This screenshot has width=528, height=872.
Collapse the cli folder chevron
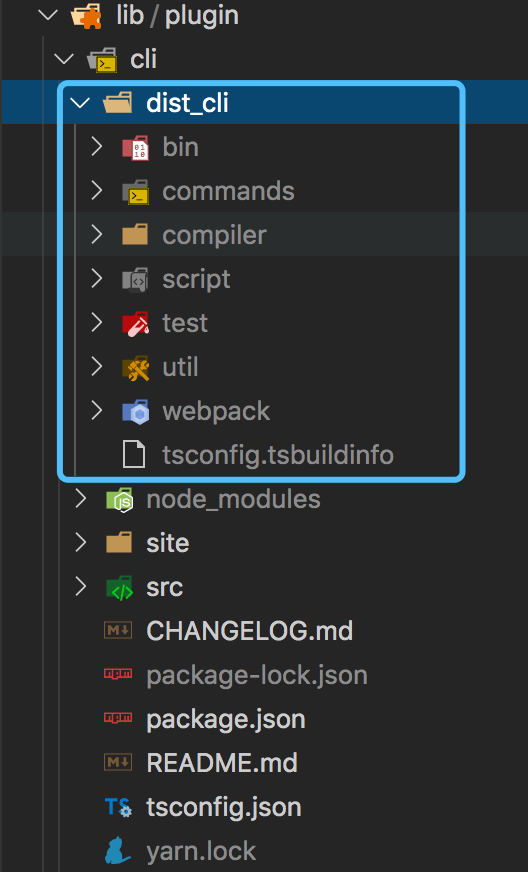pos(64,58)
